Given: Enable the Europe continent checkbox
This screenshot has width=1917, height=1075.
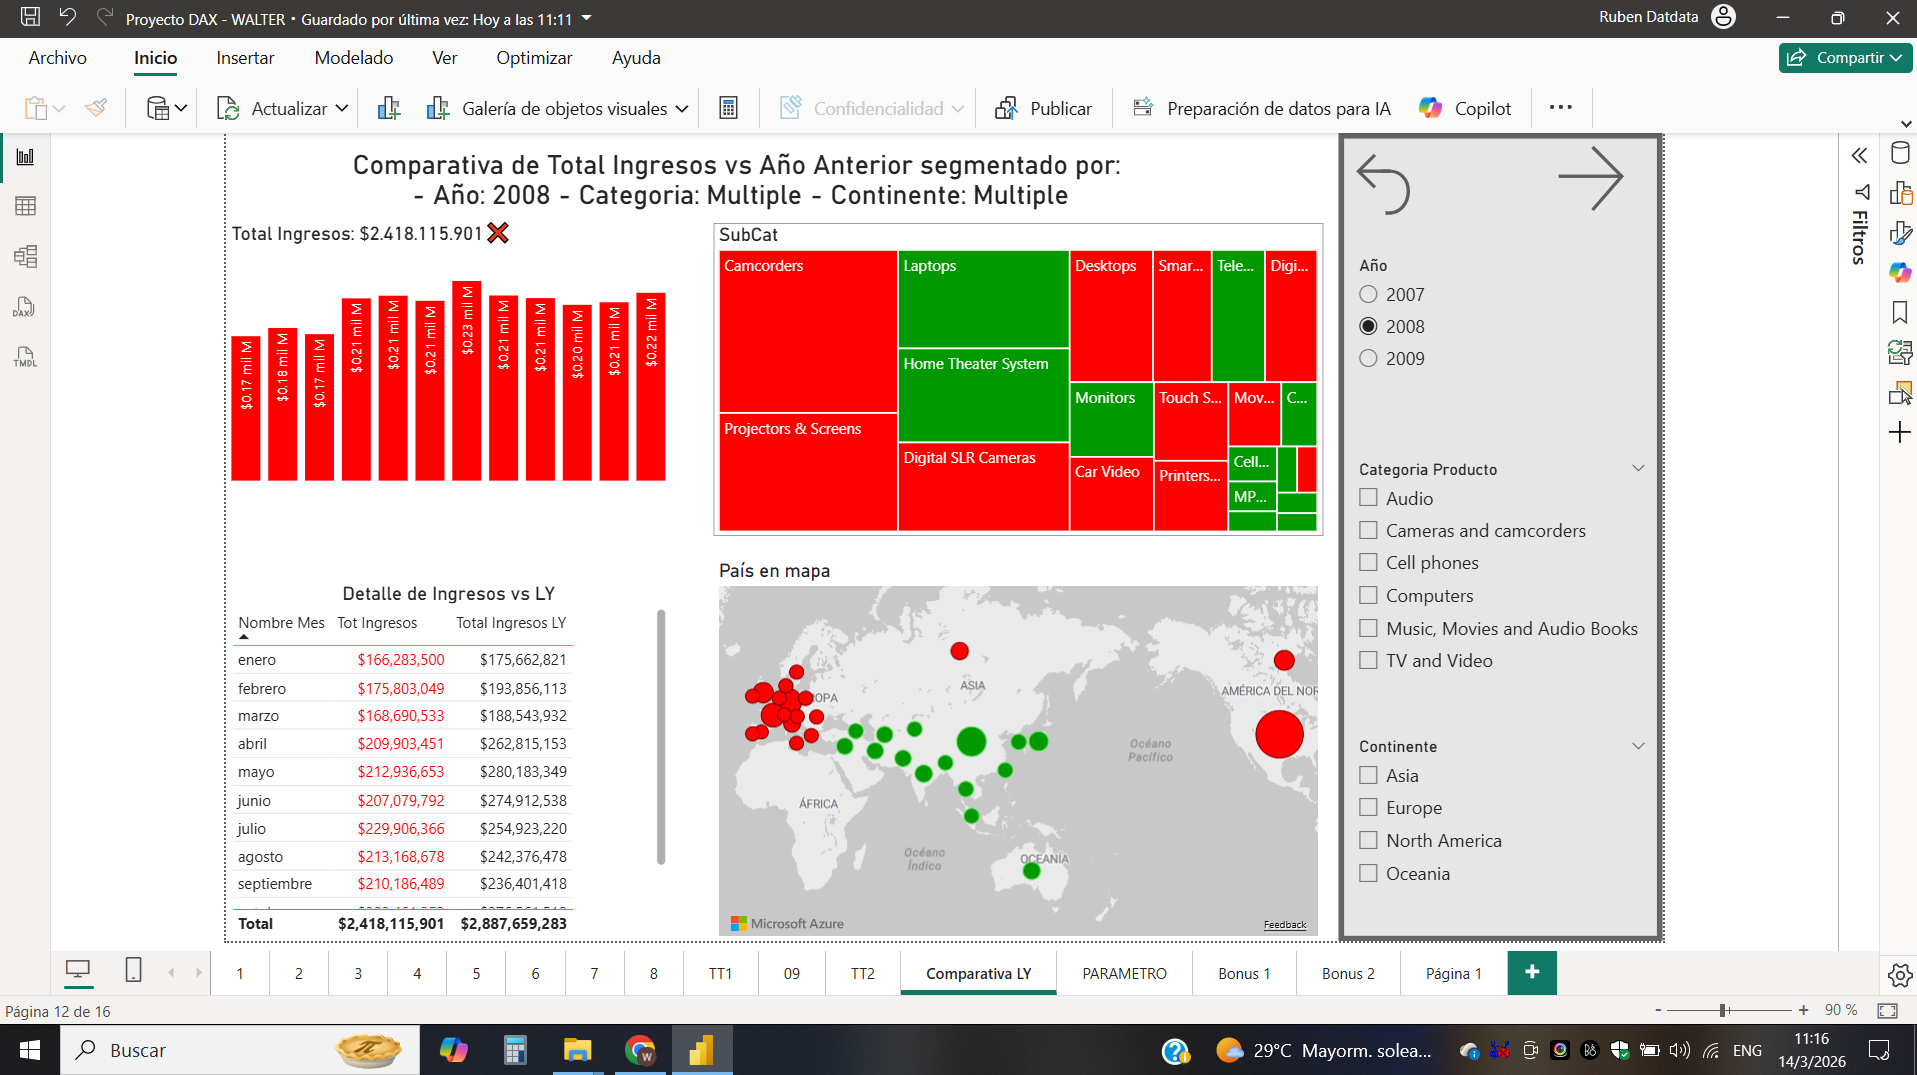Looking at the screenshot, I should tap(1368, 807).
